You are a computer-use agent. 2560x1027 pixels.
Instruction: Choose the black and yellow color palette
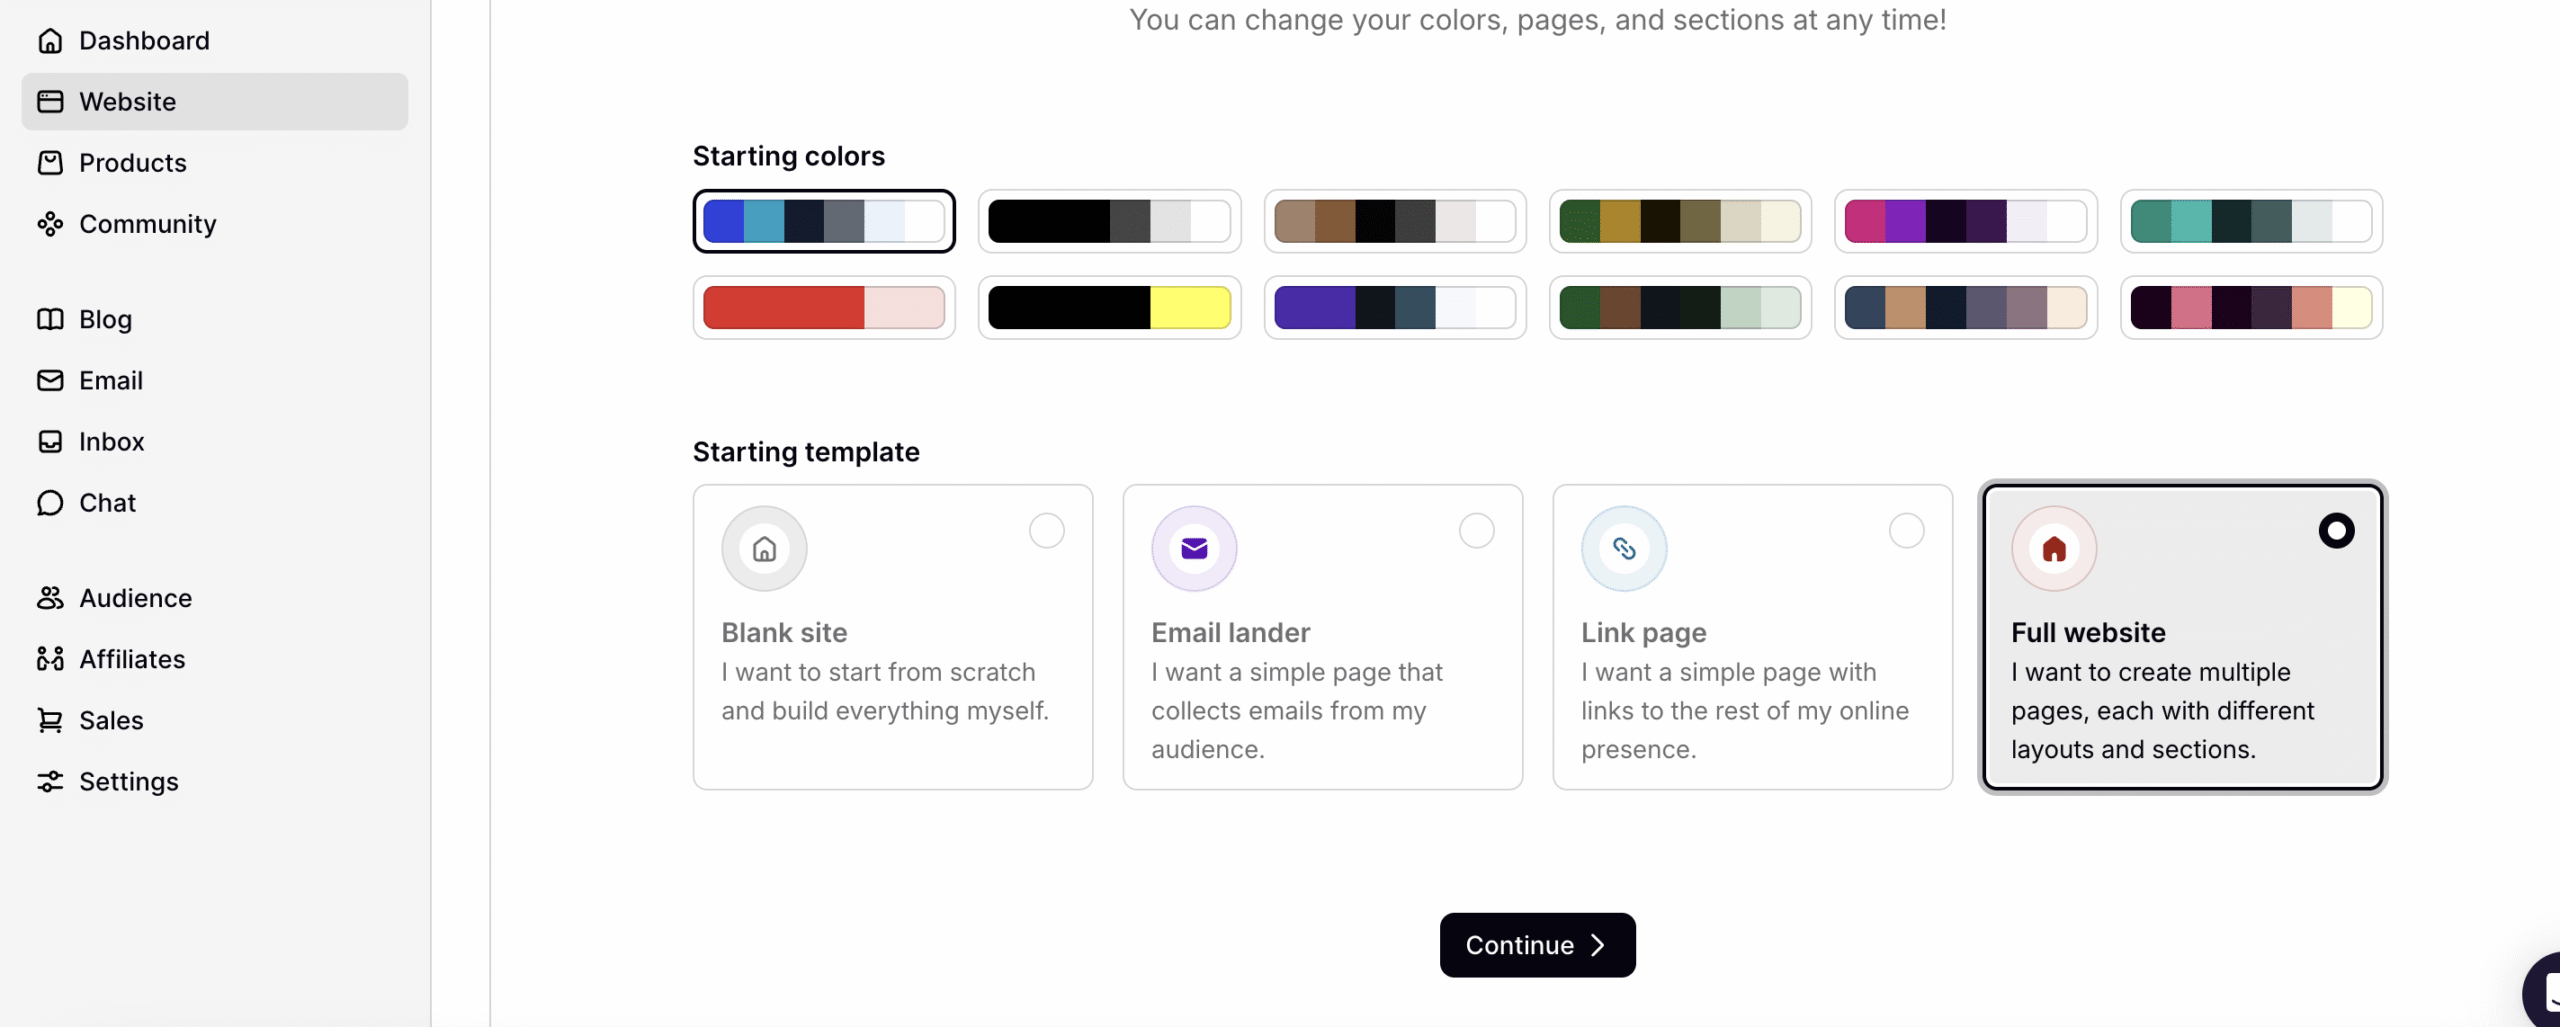[x=1109, y=307]
